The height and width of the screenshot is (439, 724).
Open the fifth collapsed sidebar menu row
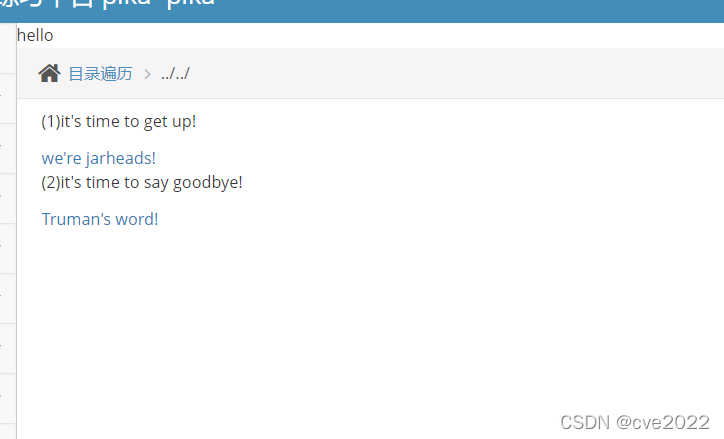pyautogui.click(x=7, y=298)
